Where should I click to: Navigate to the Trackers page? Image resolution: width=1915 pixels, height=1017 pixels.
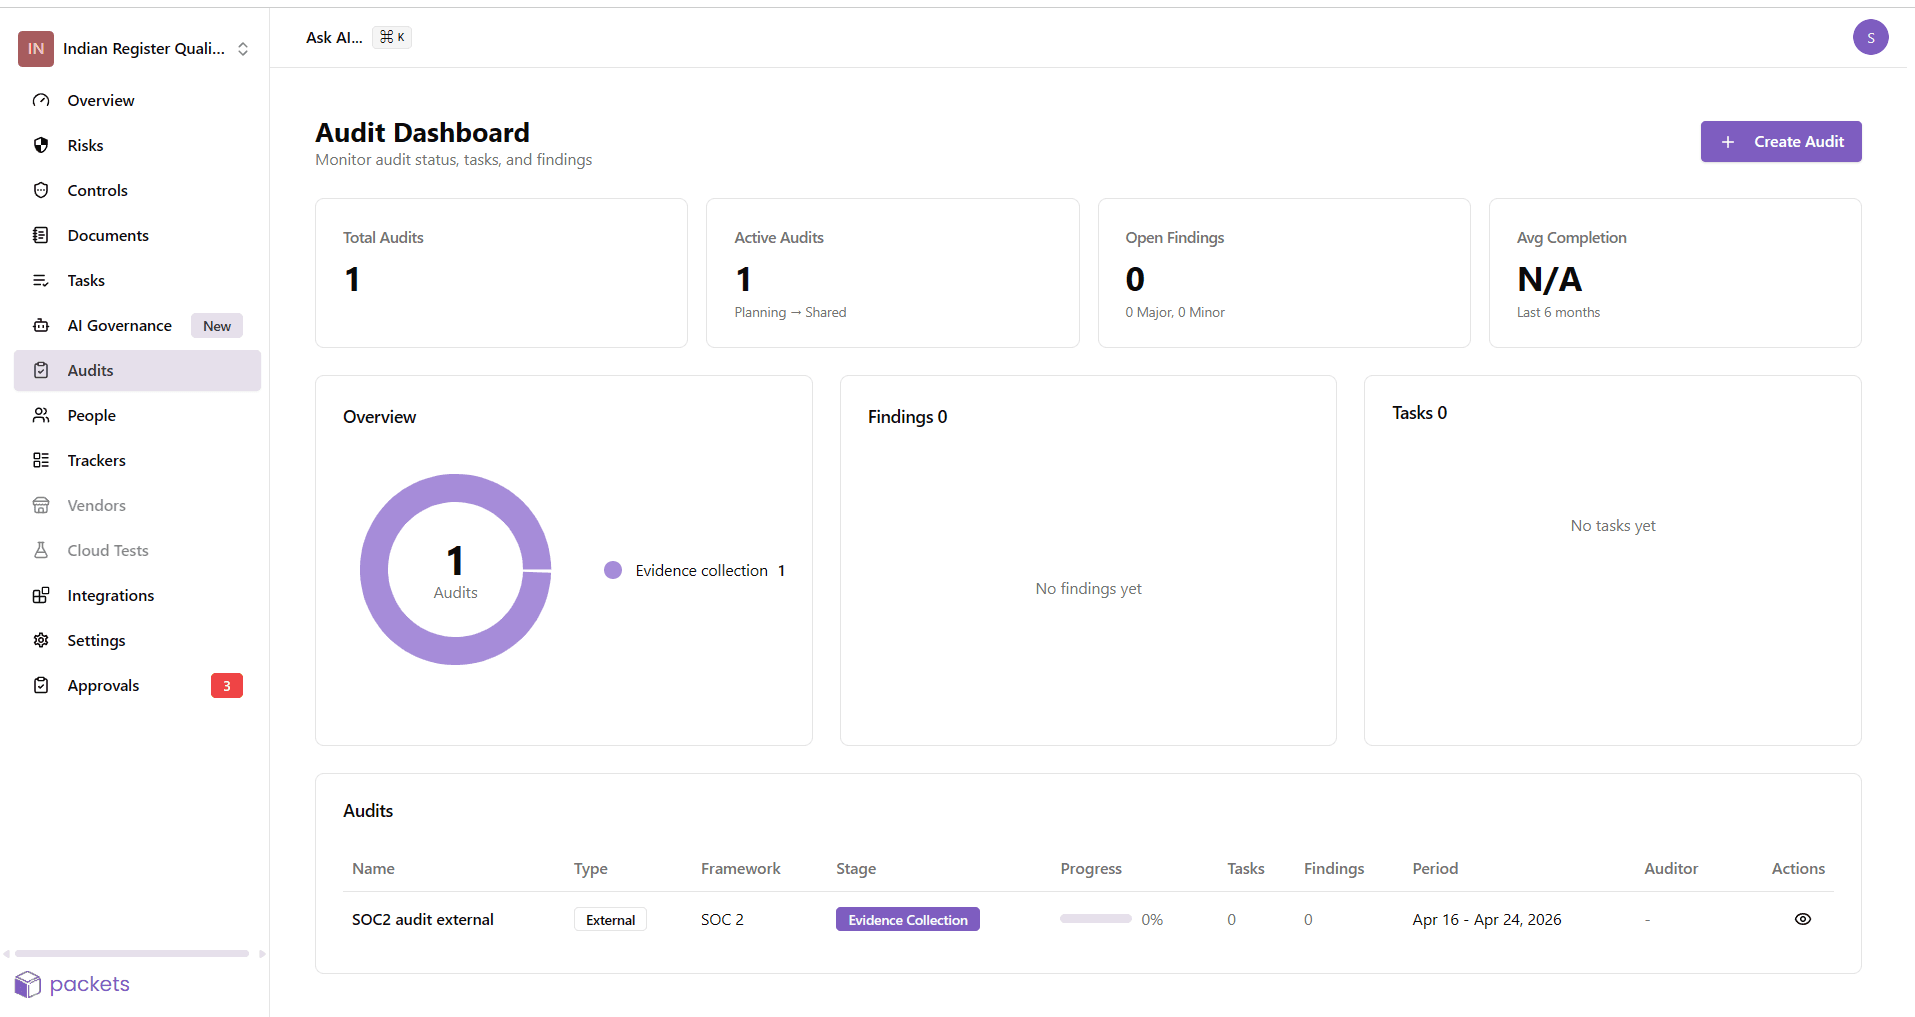tap(137, 460)
